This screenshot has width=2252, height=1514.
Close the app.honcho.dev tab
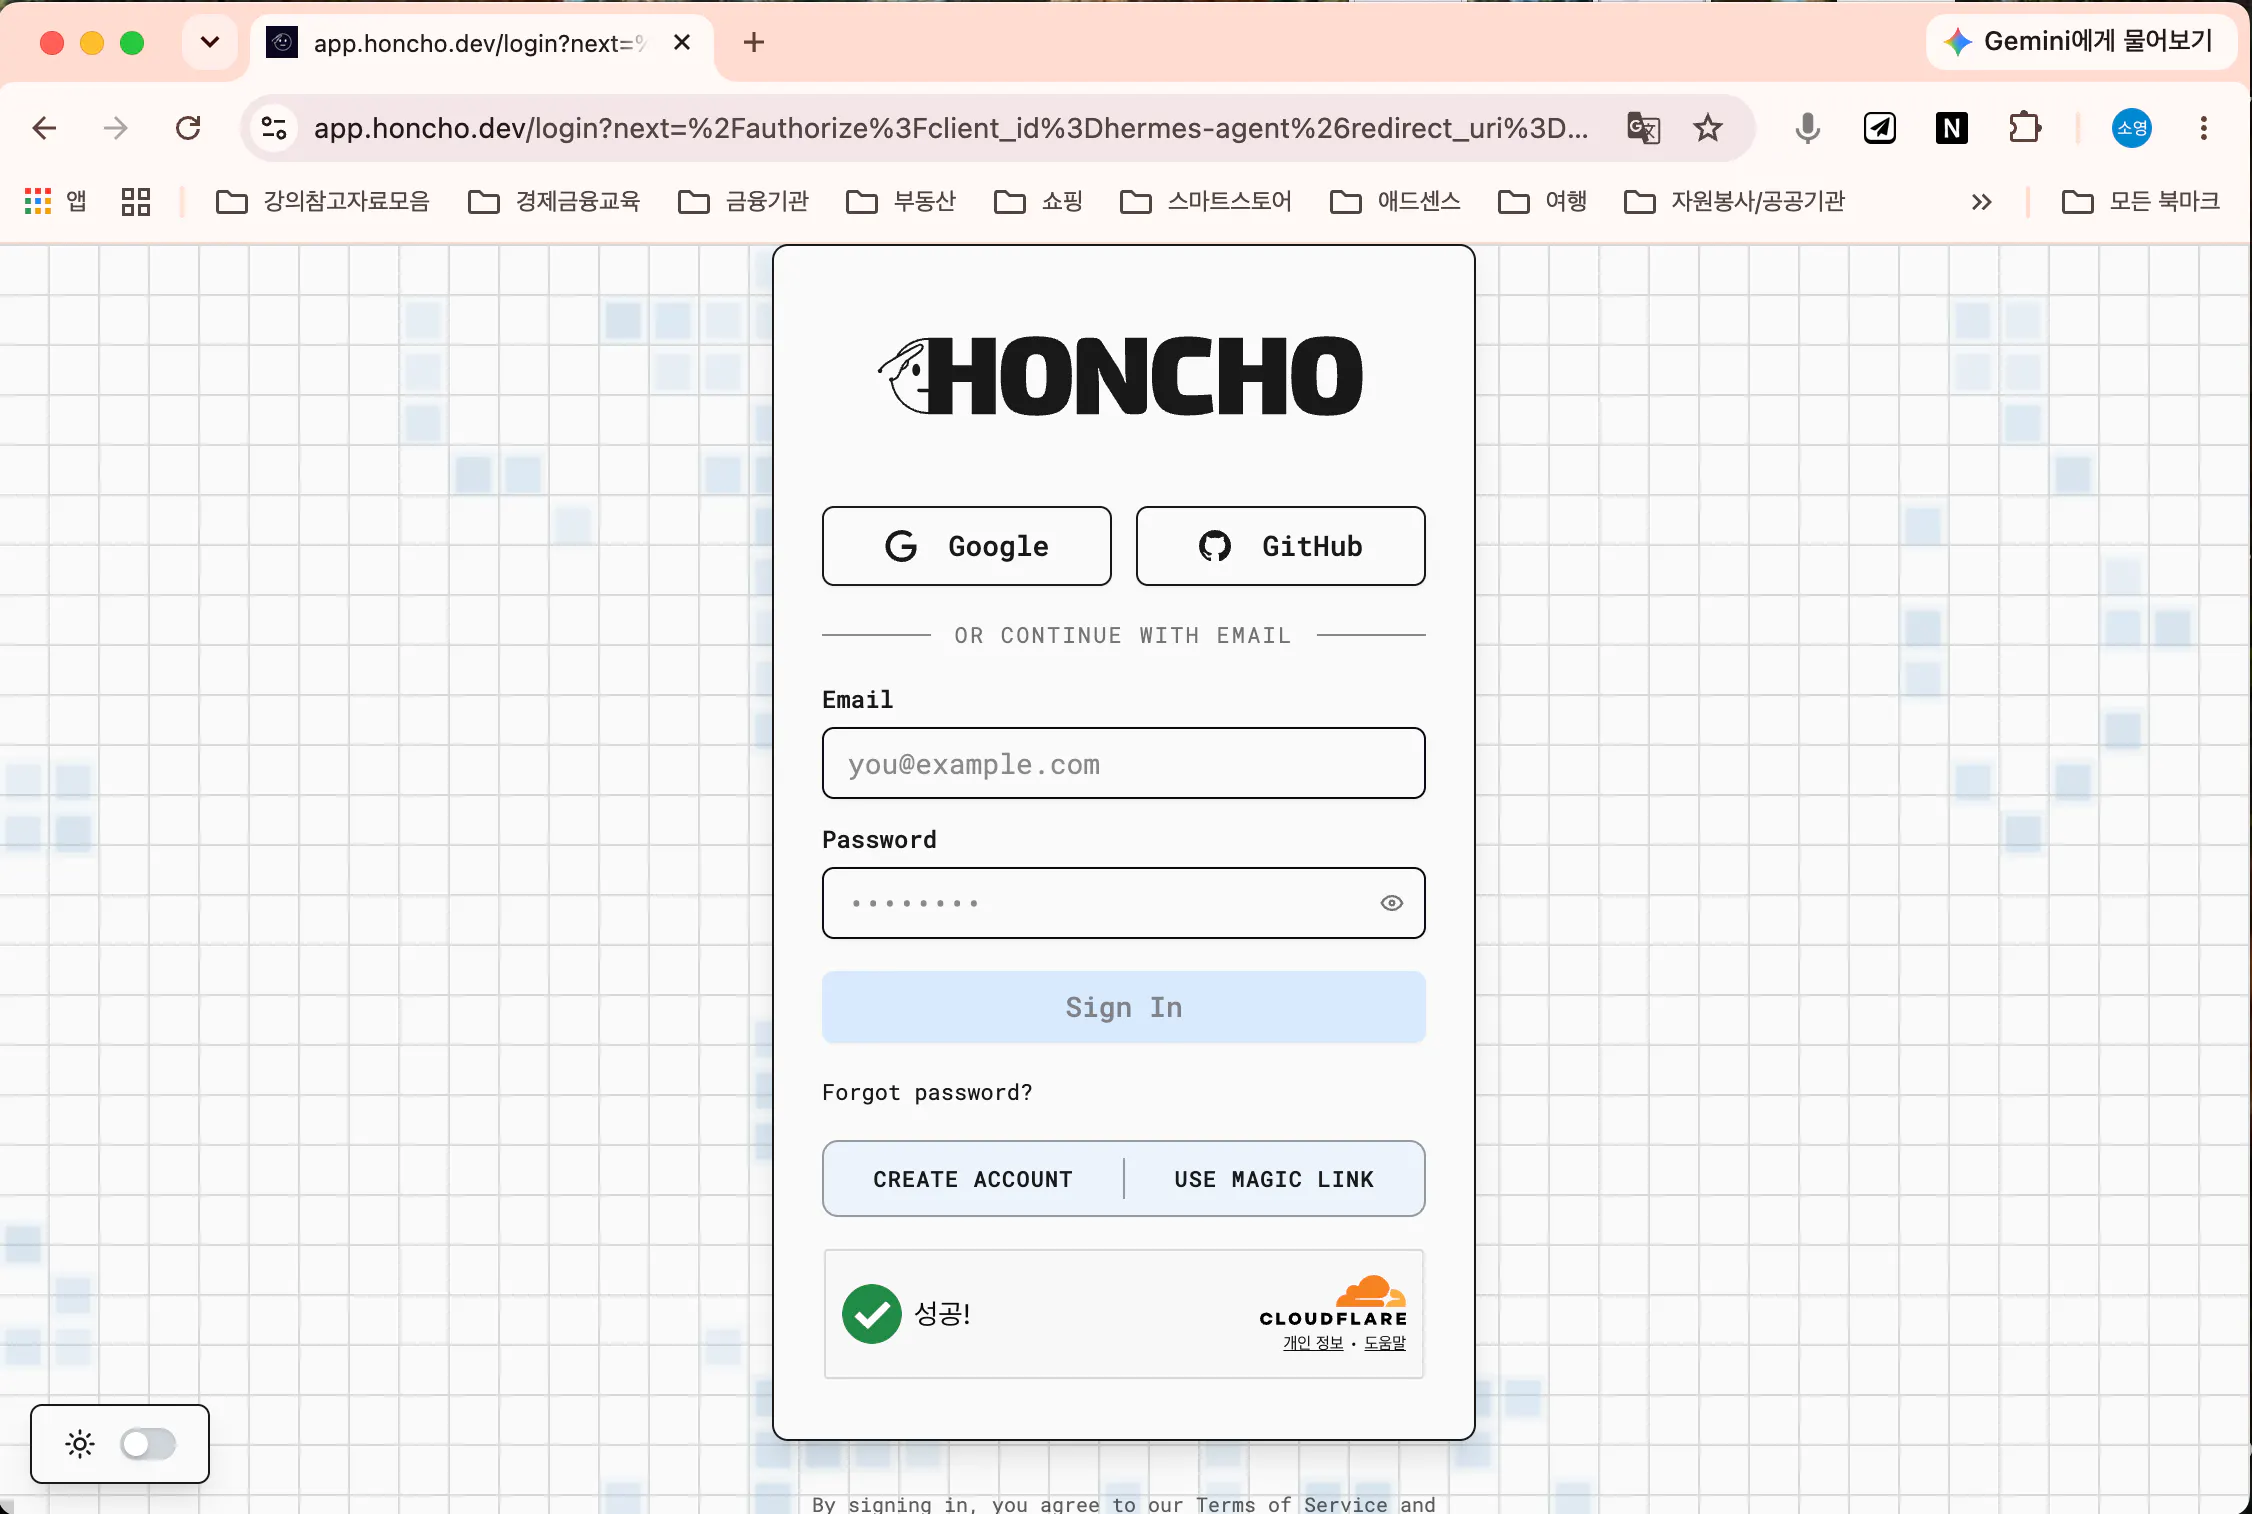click(682, 42)
